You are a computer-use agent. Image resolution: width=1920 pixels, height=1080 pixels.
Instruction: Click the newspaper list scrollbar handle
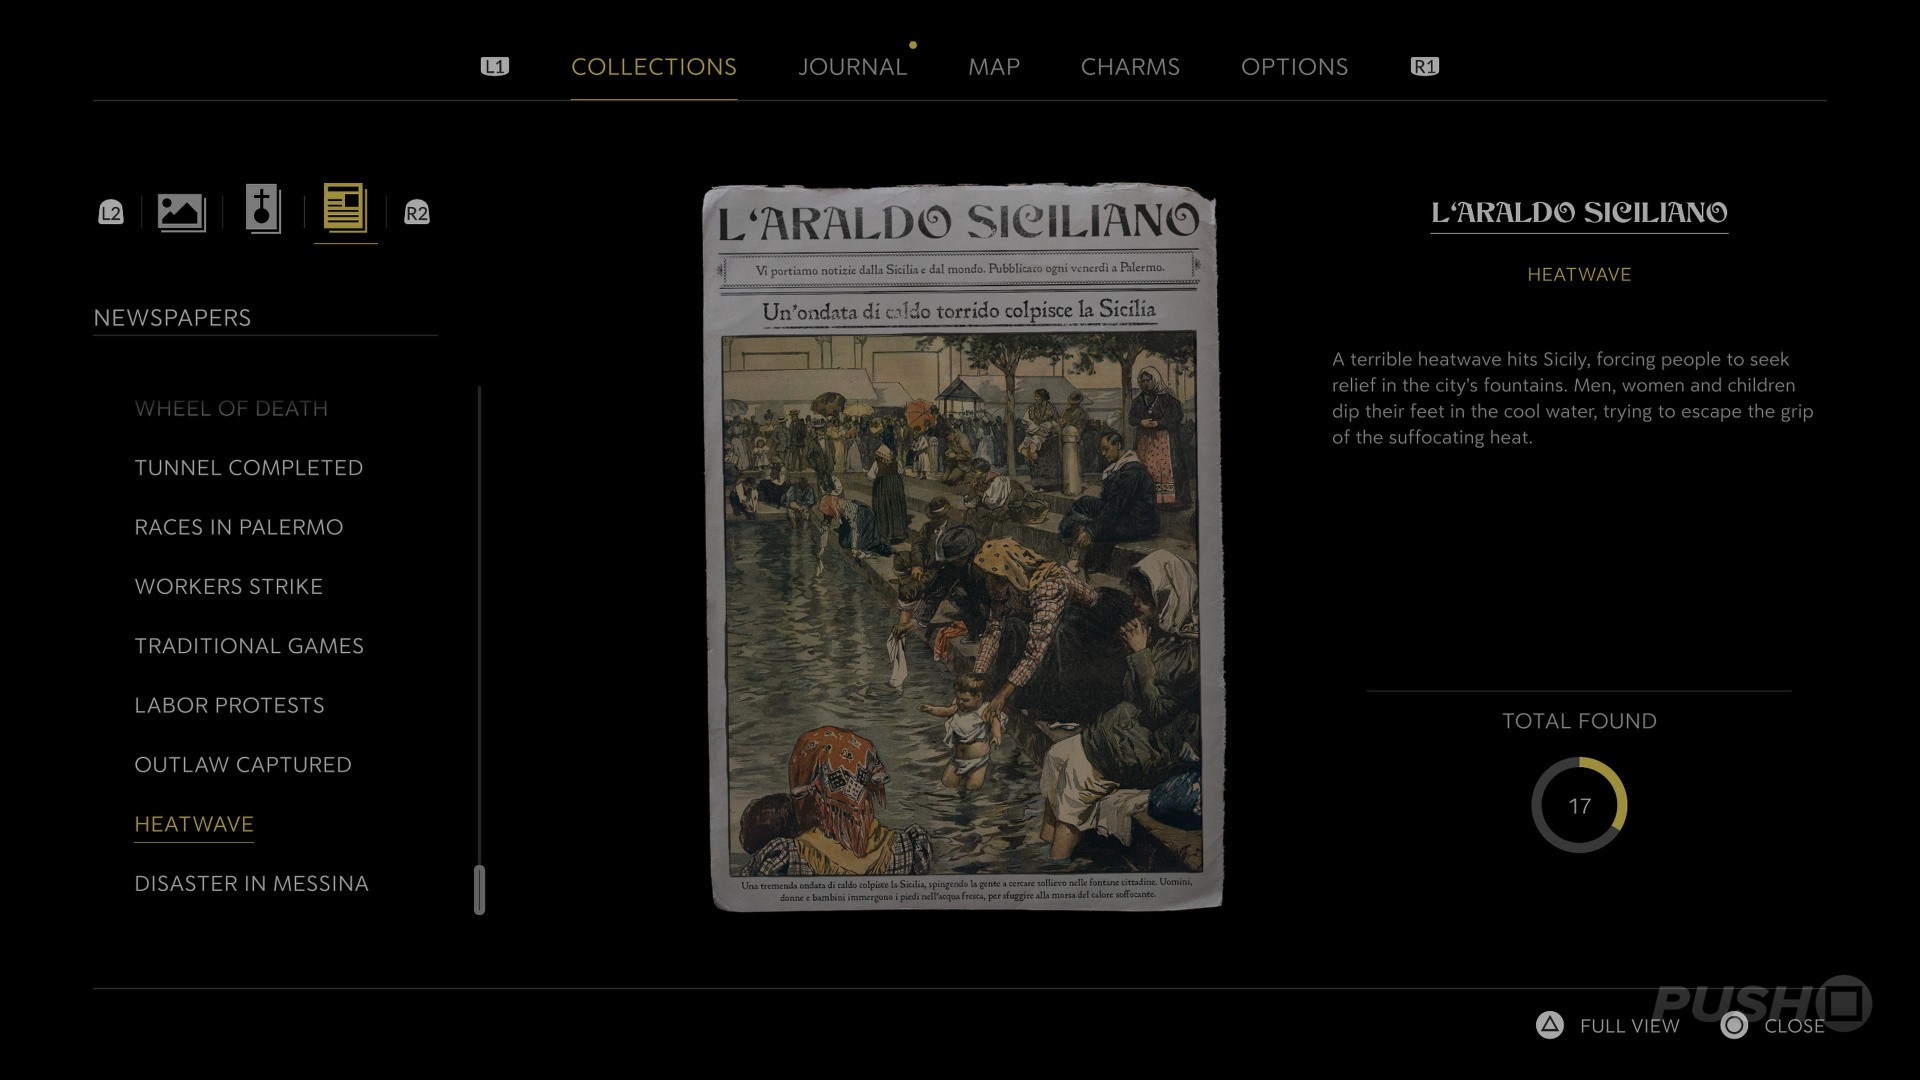480,889
